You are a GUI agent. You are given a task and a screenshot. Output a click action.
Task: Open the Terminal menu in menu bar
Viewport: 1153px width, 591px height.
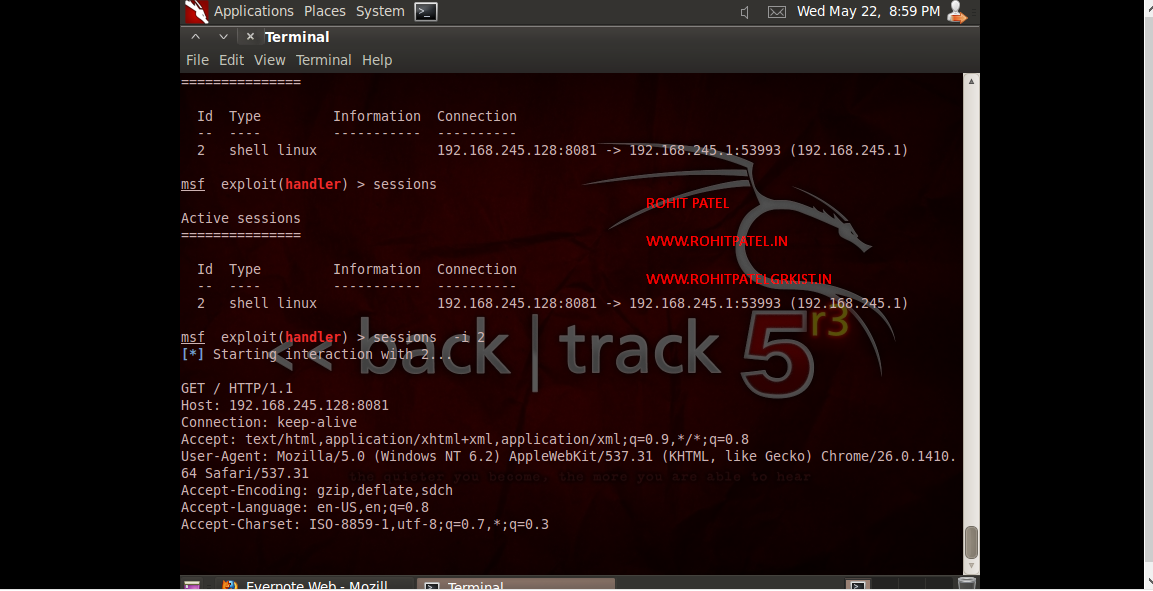tap(324, 60)
